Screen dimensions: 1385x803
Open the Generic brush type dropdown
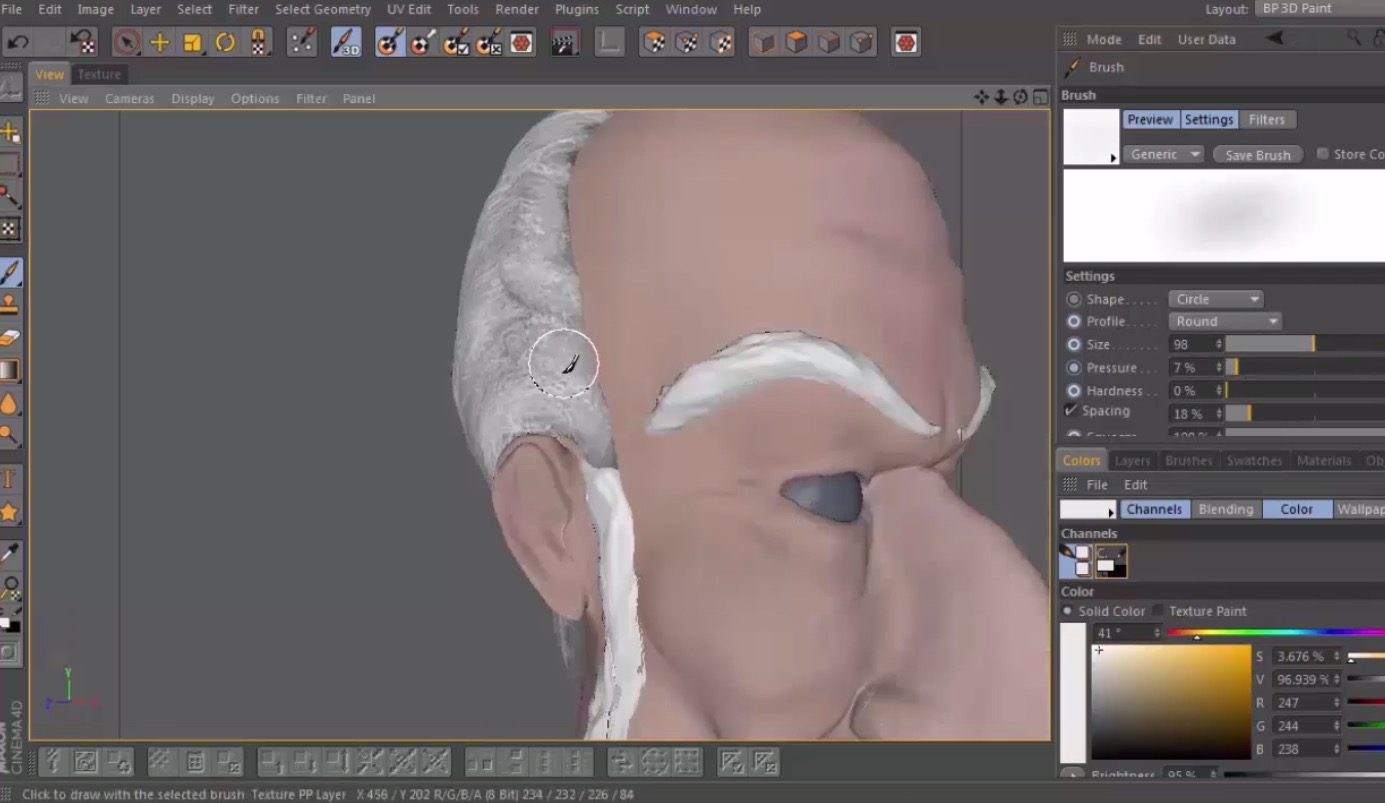point(1164,154)
